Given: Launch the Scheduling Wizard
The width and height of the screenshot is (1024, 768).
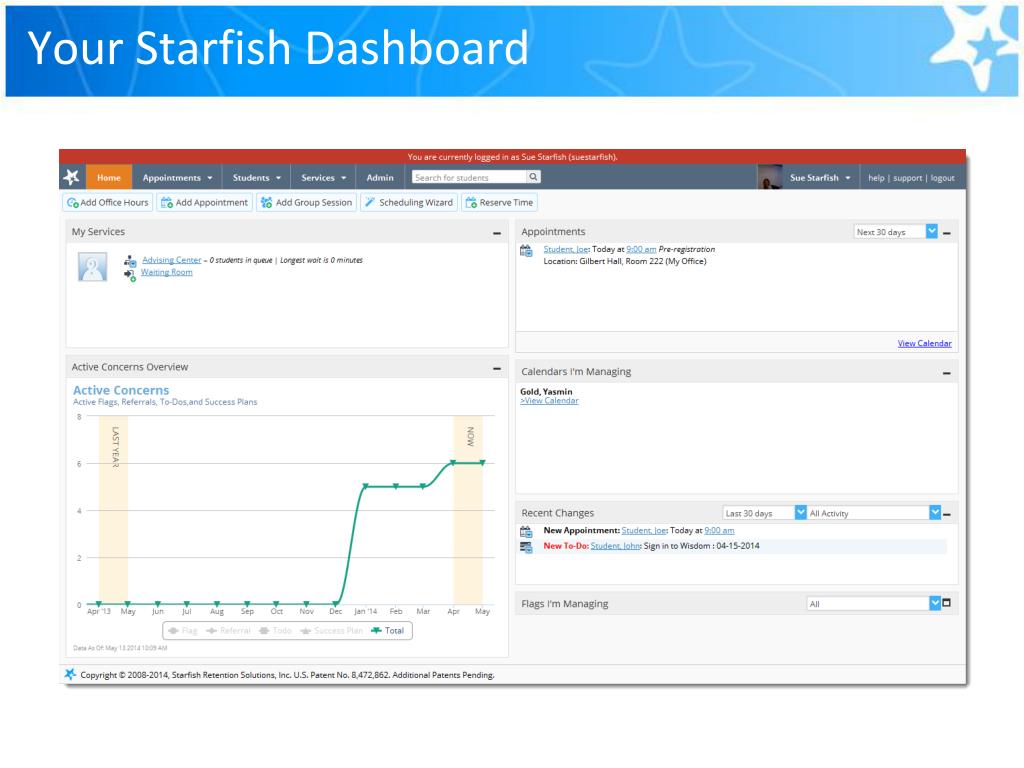Looking at the screenshot, I should point(409,202).
